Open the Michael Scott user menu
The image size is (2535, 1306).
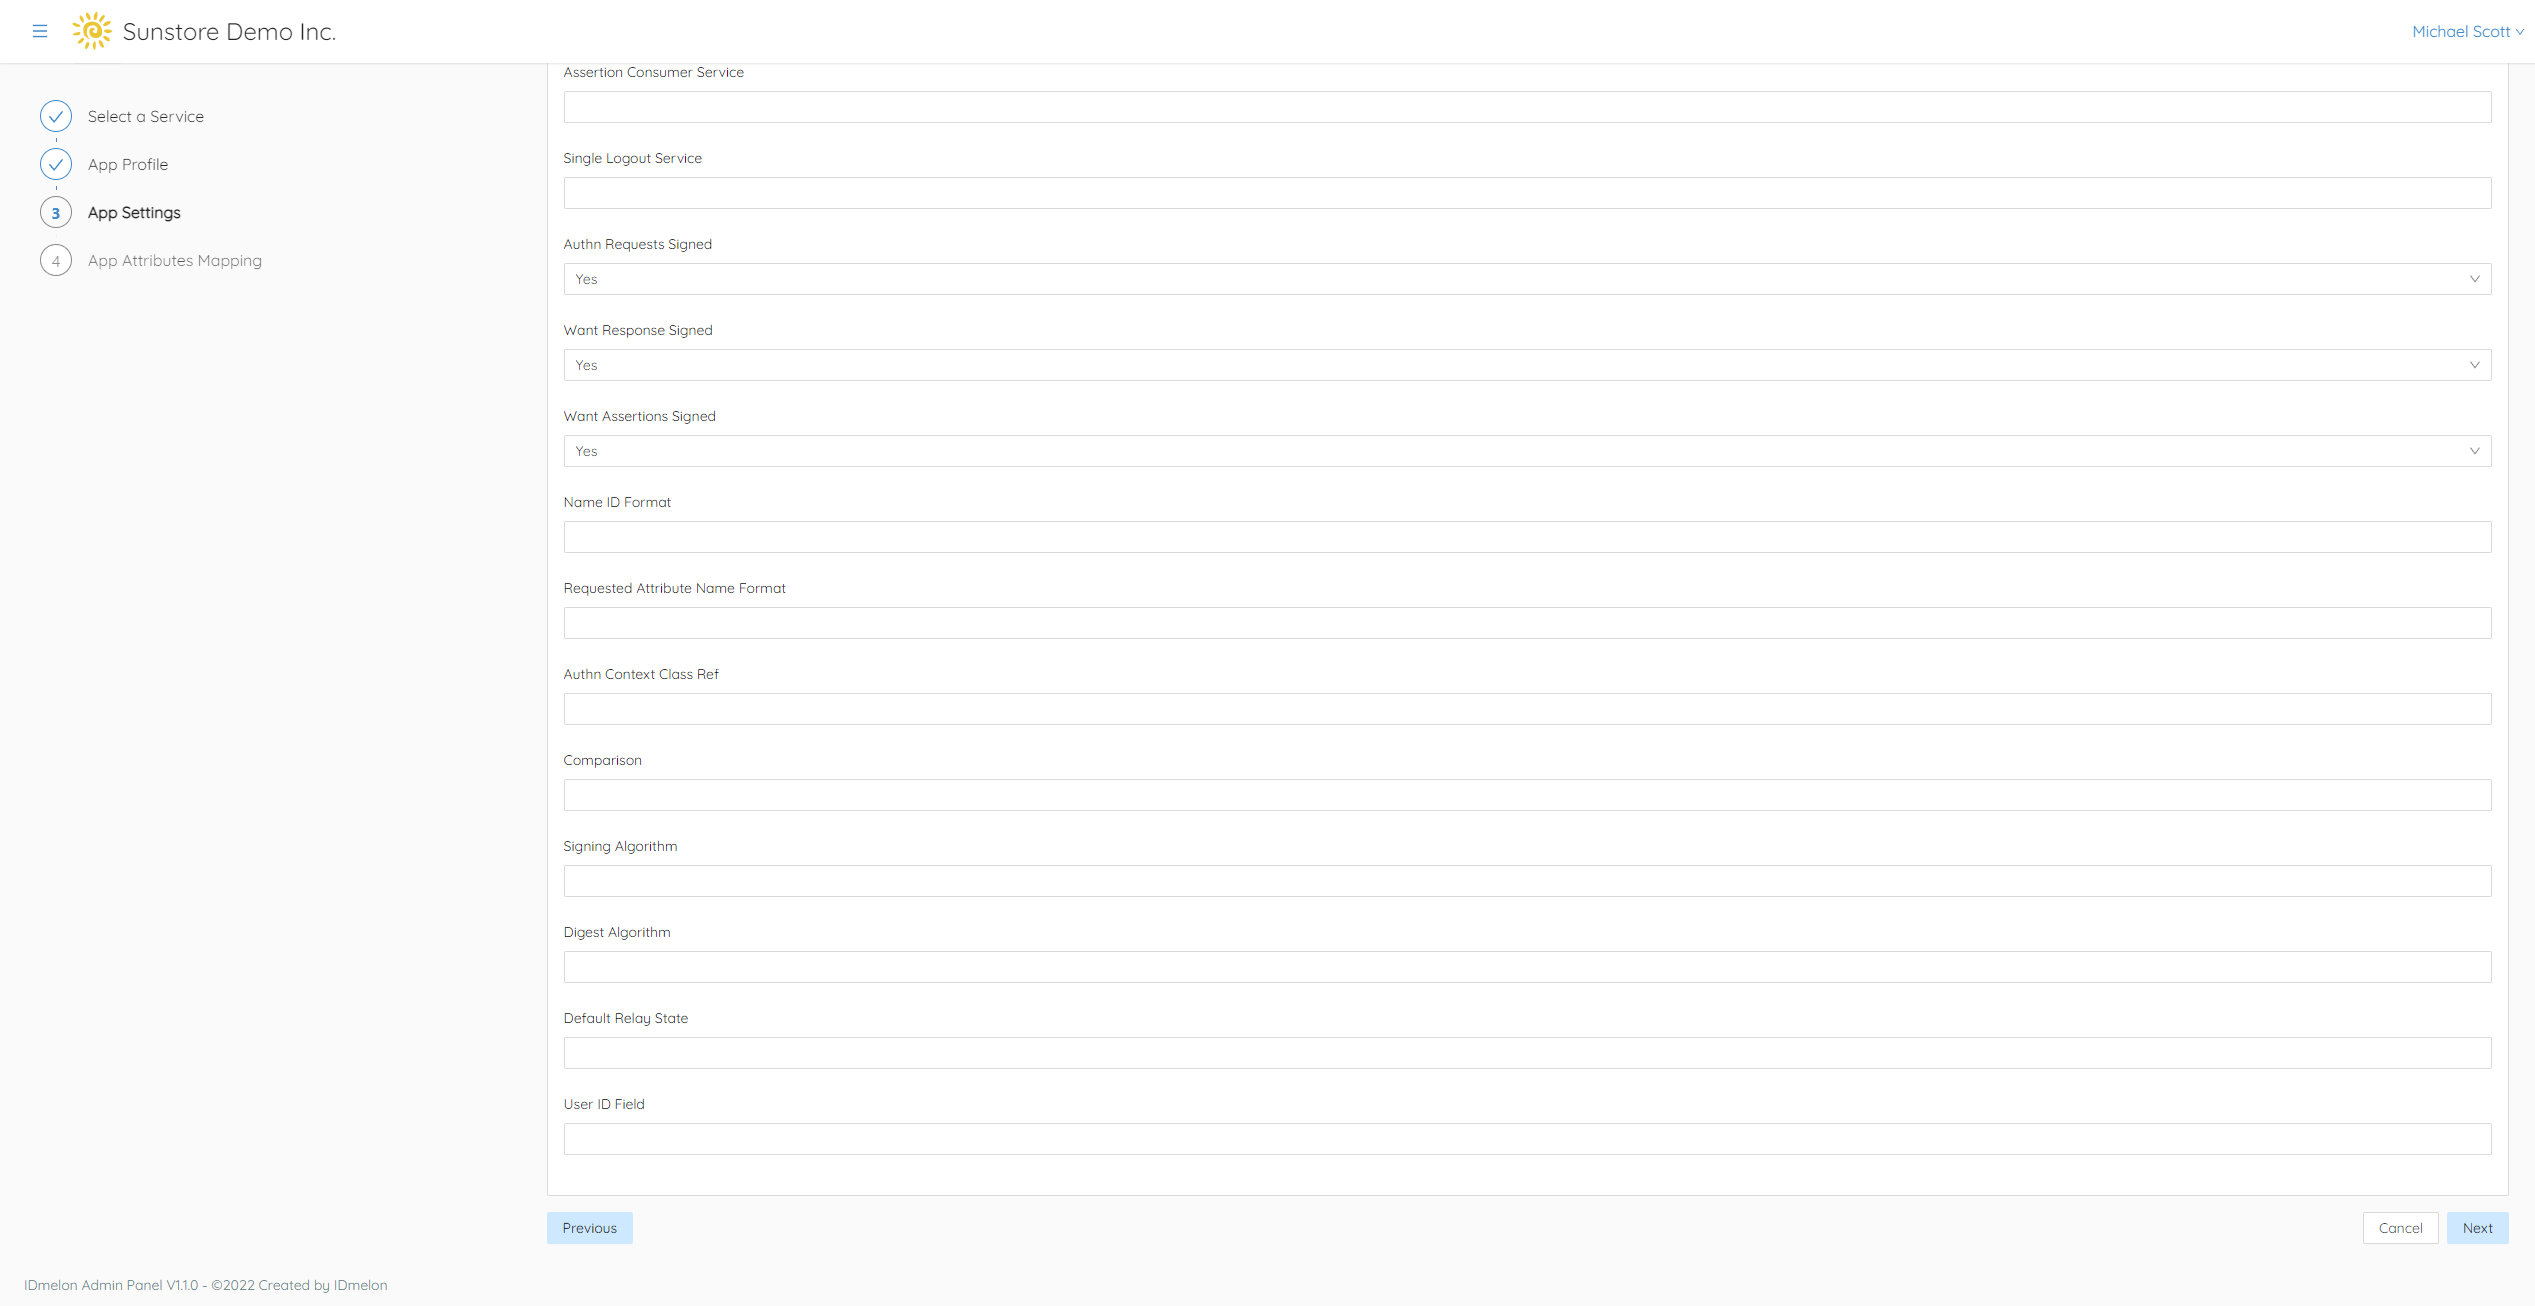[2467, 31]
